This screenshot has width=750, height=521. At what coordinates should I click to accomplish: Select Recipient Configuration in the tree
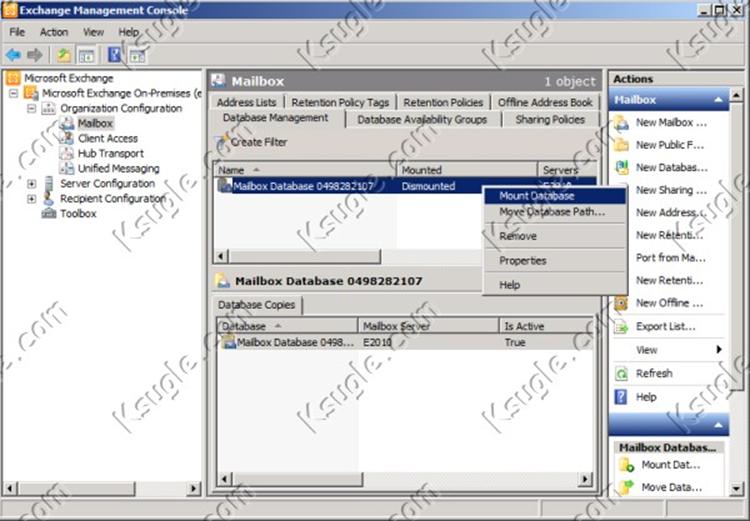[x=113, y=198]
